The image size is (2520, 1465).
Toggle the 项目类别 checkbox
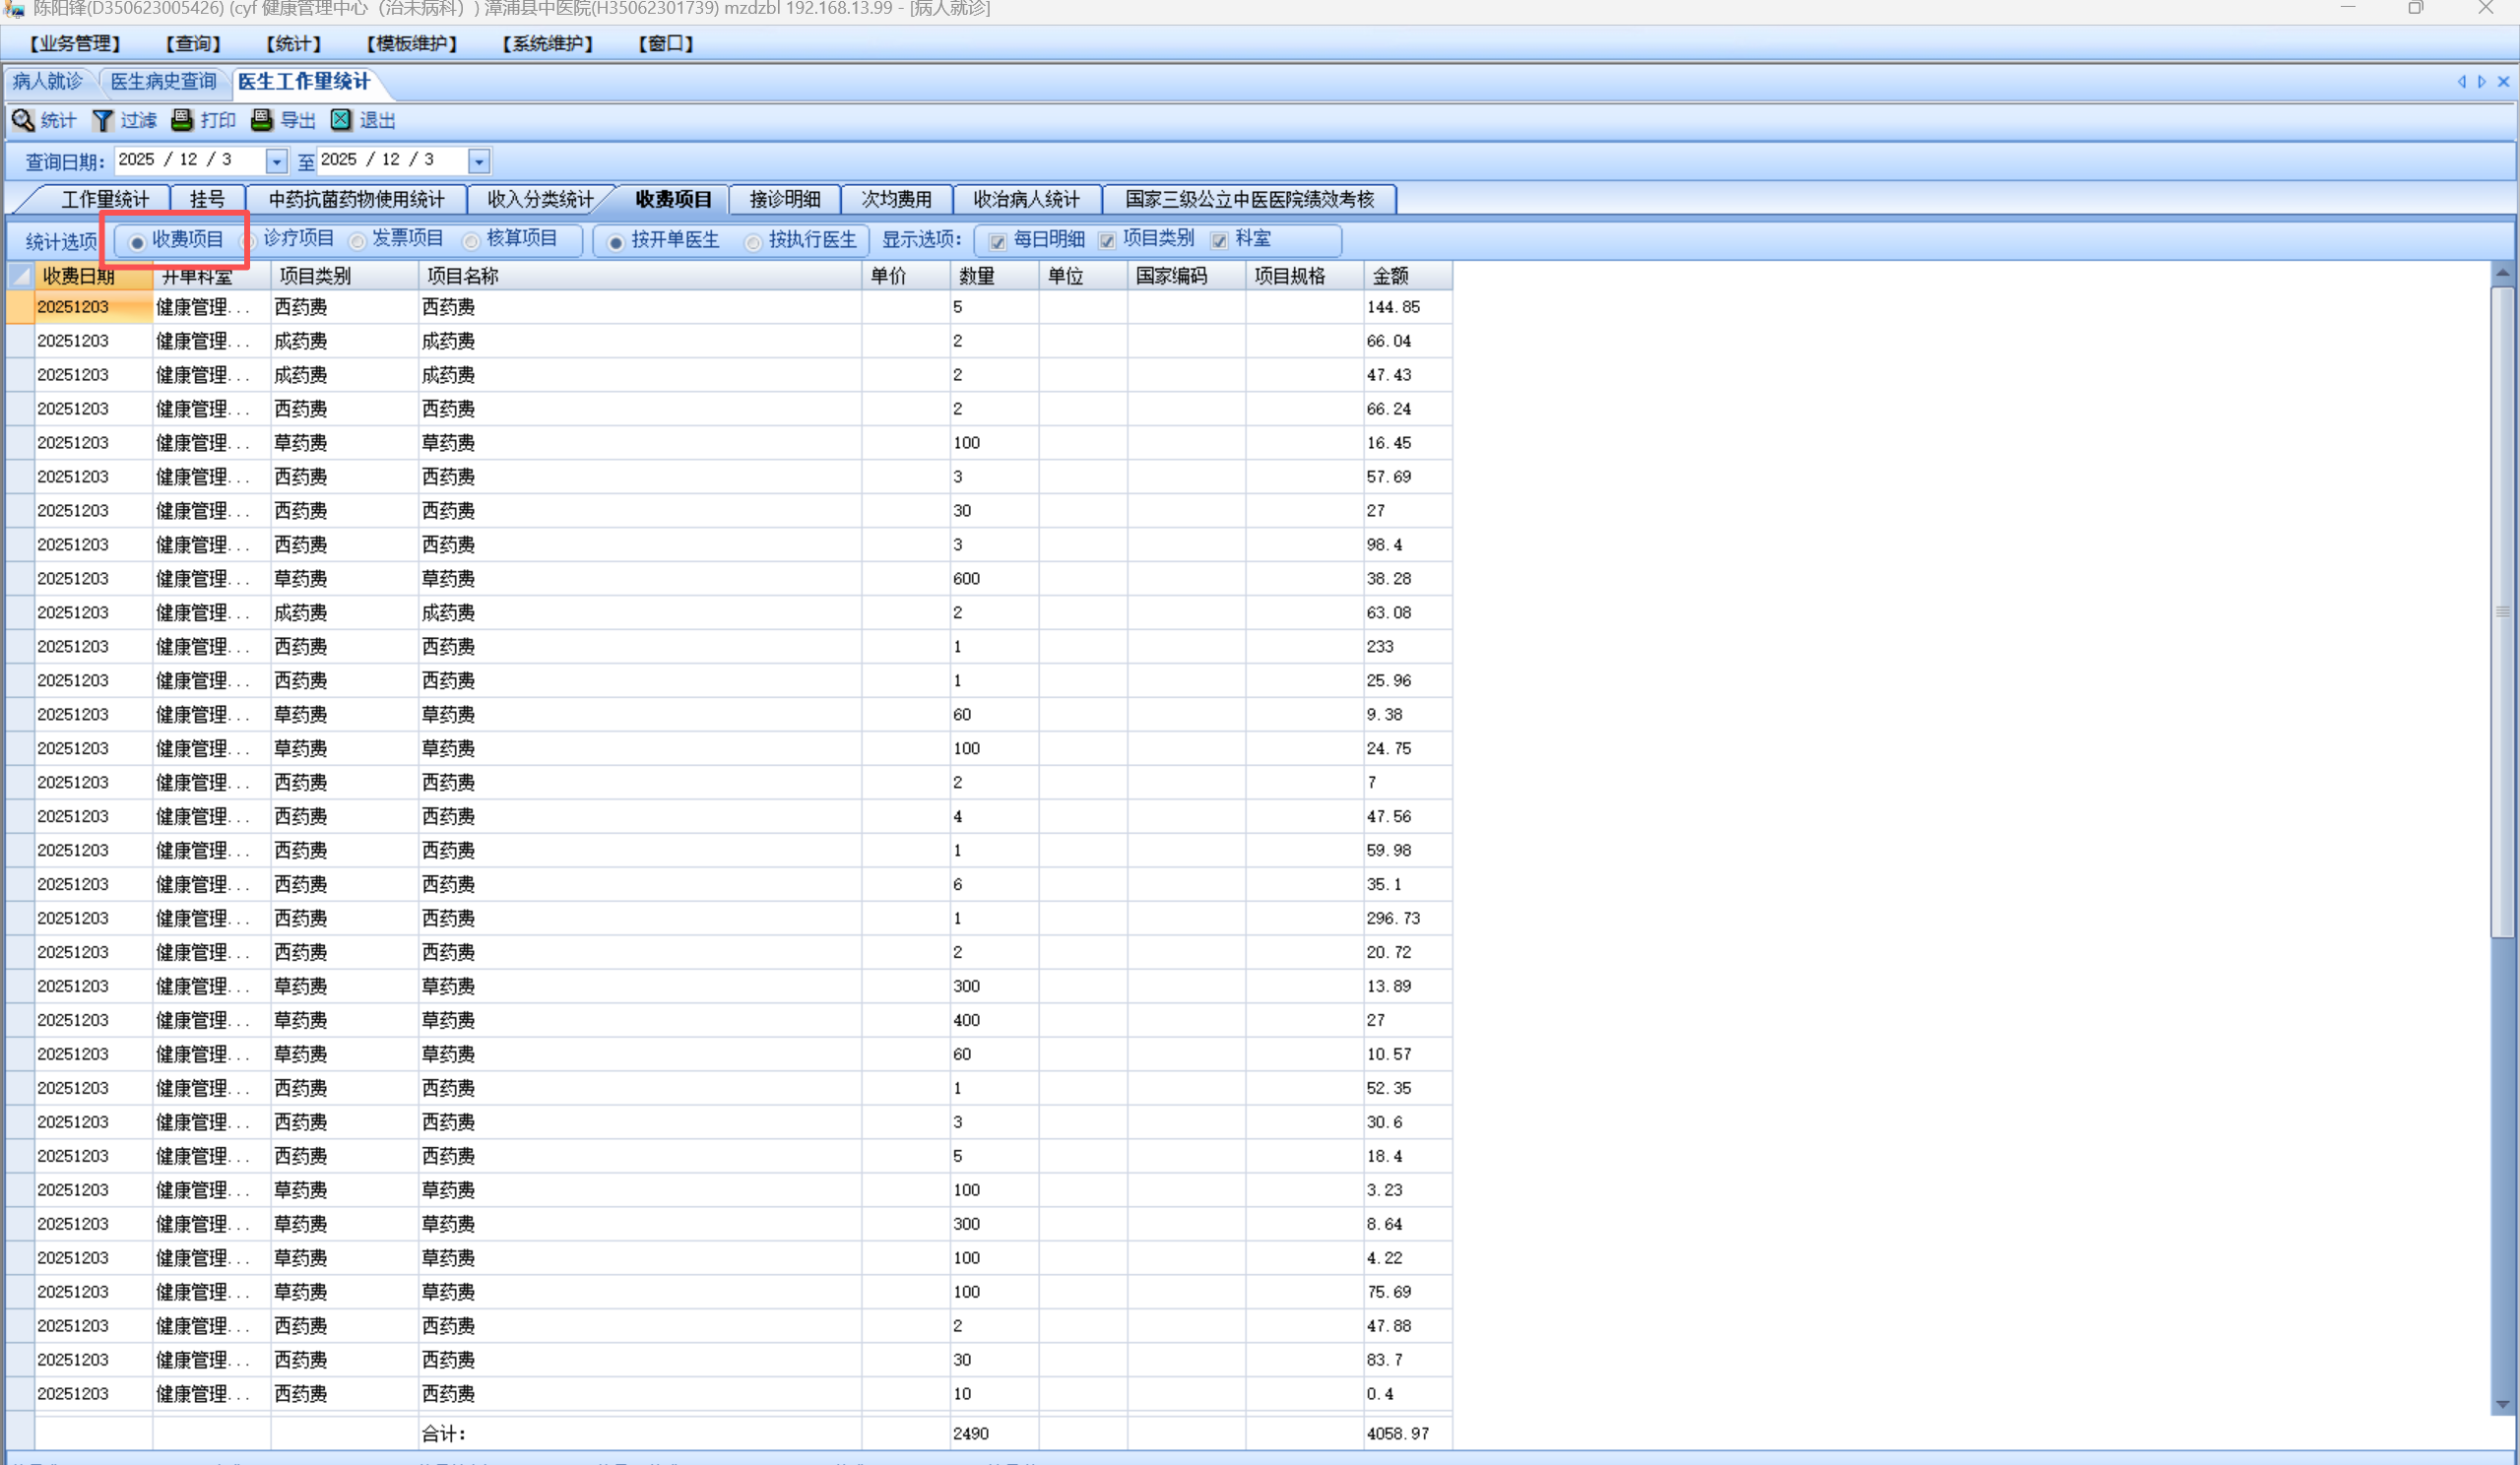(x=1107, y=241)
